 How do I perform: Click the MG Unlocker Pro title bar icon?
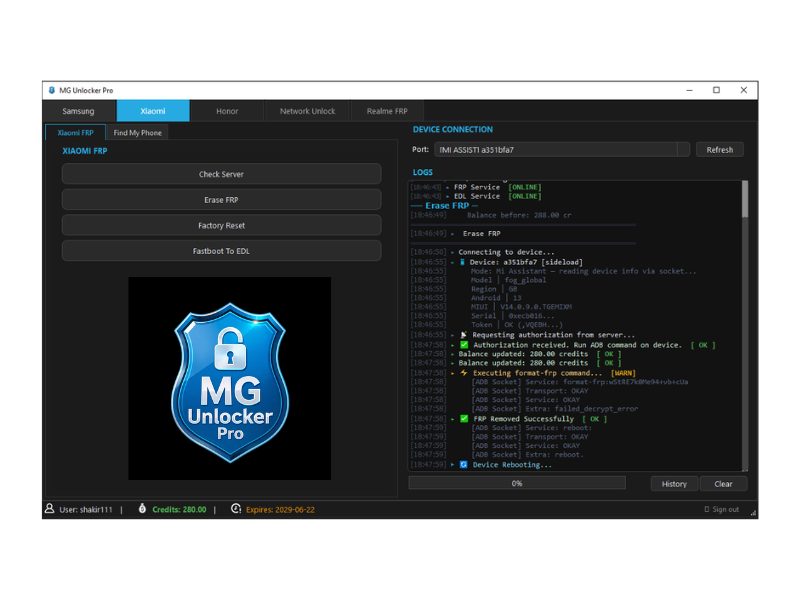(x=52, y=90)
